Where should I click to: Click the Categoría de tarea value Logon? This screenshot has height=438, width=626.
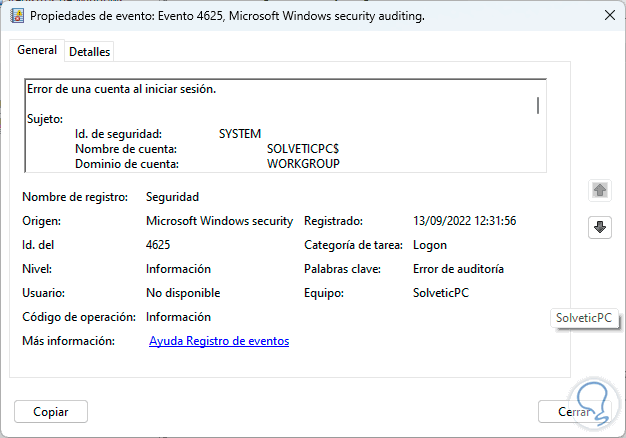(430, 245)
